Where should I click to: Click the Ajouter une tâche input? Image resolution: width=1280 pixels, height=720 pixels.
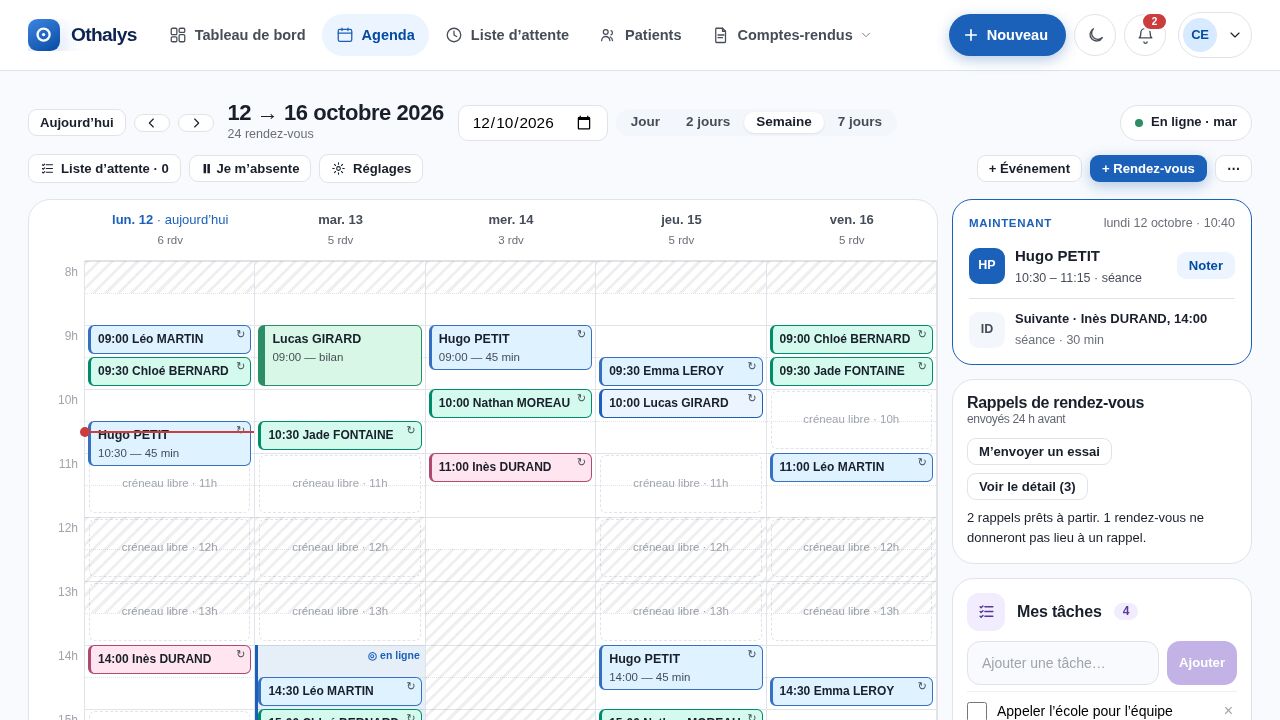coord(1063,663)
